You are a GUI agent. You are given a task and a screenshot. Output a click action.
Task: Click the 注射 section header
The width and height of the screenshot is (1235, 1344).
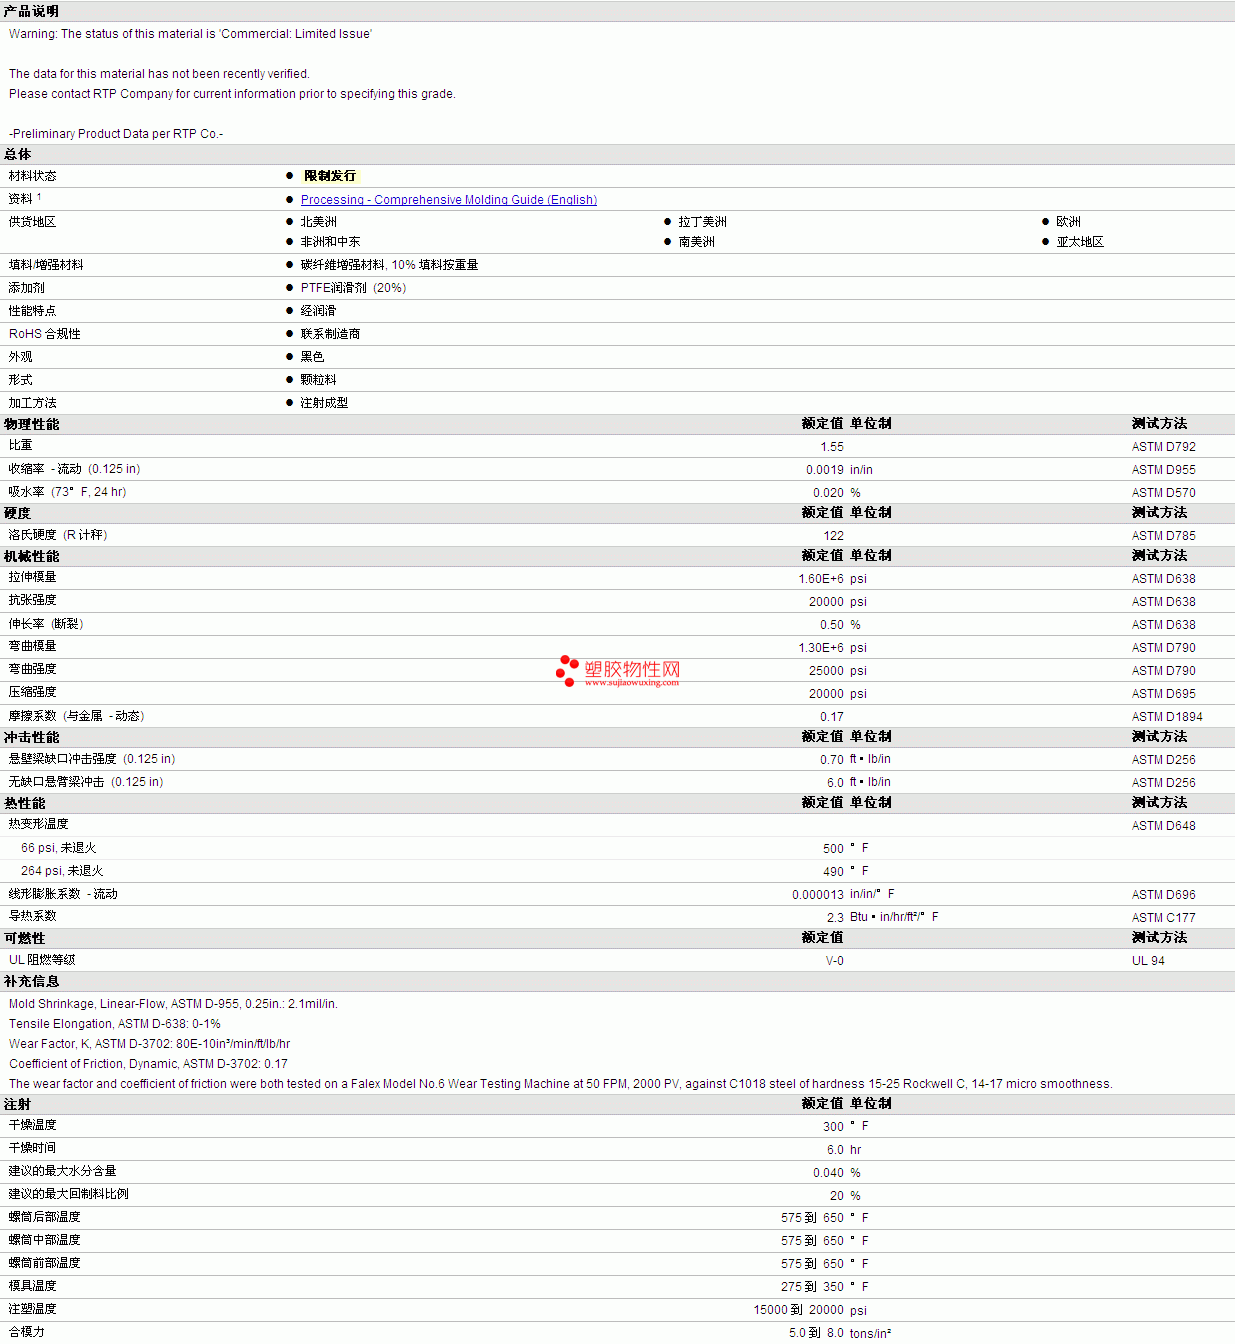[17, 1104]
